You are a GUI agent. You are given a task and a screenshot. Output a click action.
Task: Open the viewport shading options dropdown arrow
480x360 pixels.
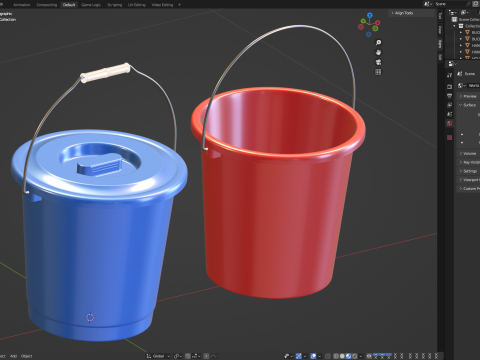361,356
